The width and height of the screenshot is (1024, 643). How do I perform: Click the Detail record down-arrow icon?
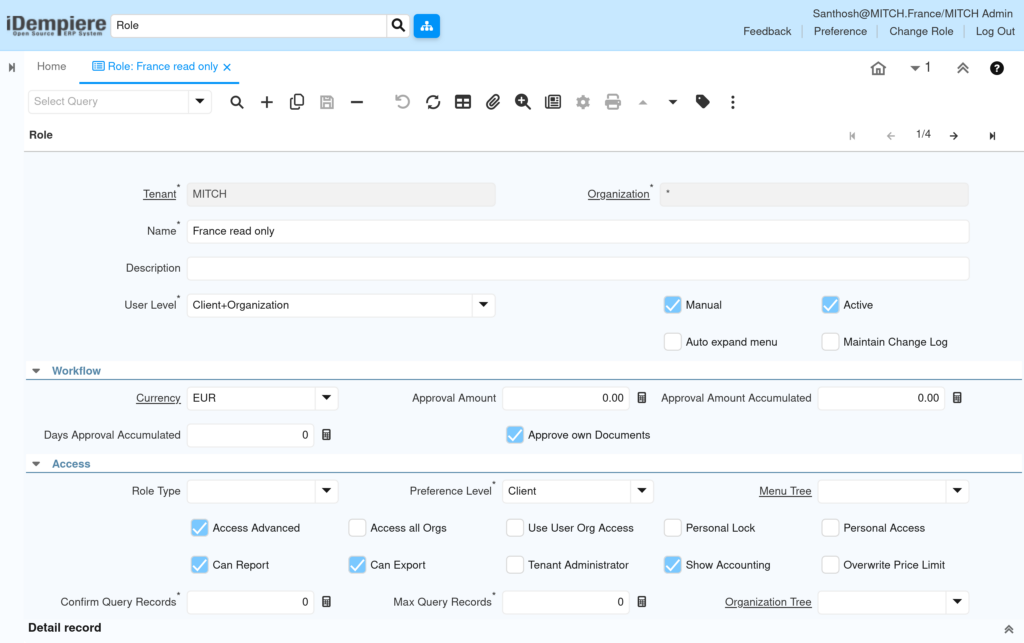(x=673, y=102)
